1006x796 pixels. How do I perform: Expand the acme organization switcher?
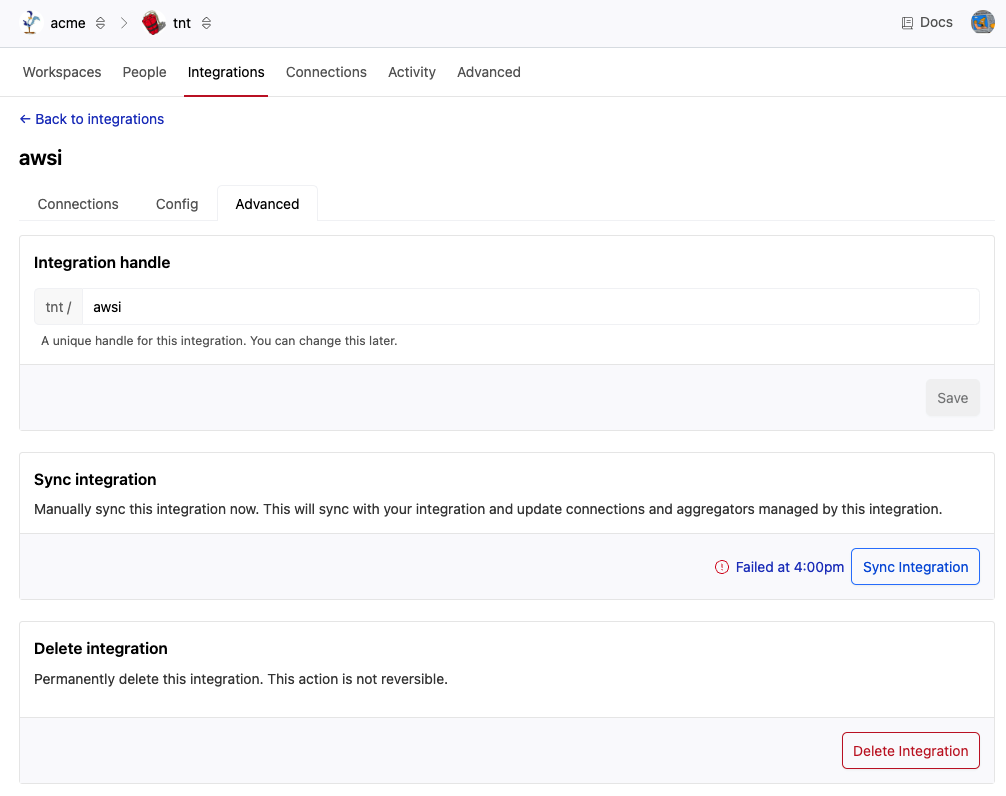click(x=100, y=23)
